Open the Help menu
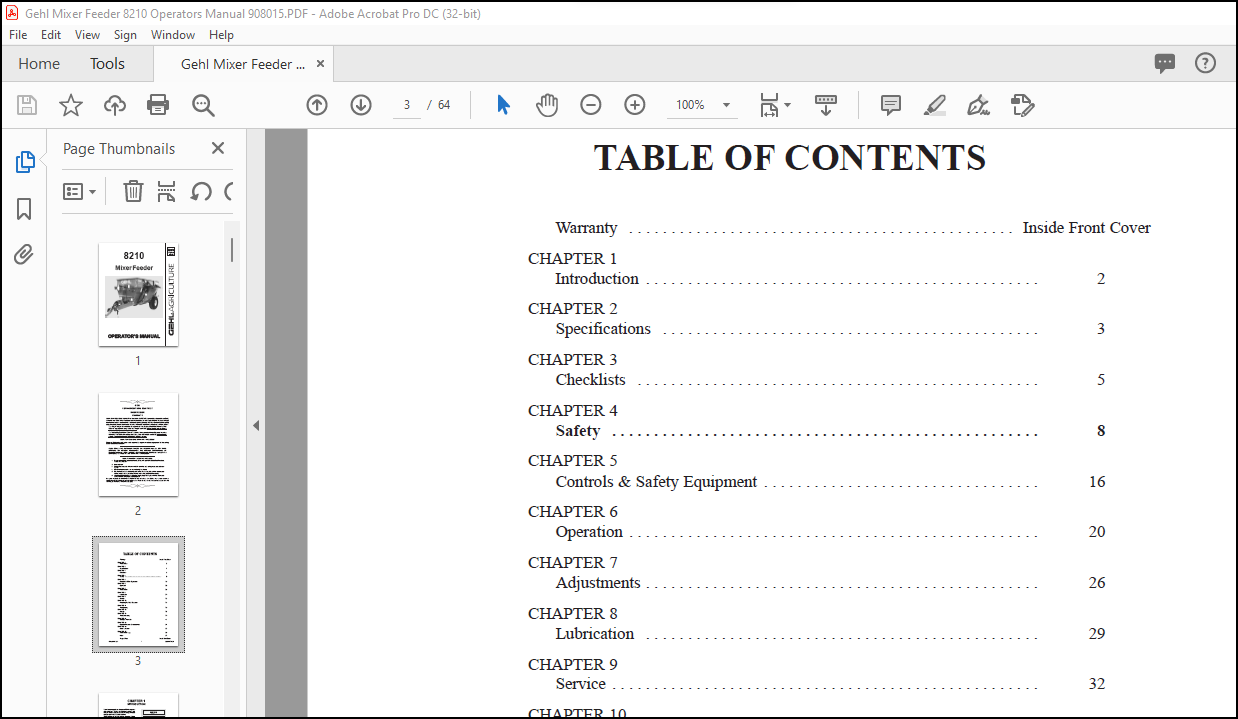Viewport: 1238px width, 719px height. point(221,34)
